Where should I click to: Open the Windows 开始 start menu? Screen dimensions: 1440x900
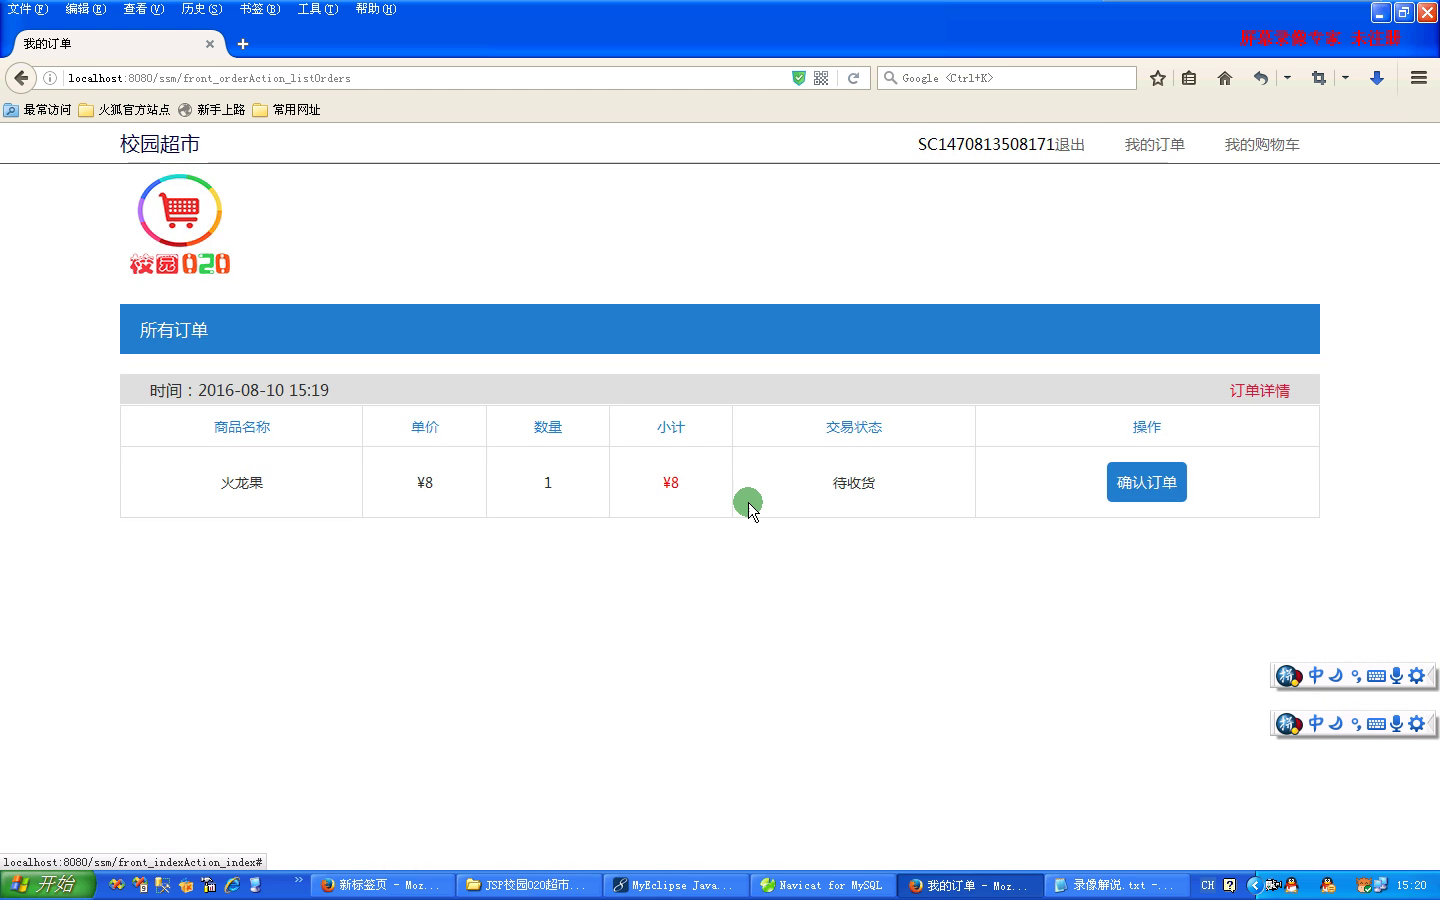(47, 885)
